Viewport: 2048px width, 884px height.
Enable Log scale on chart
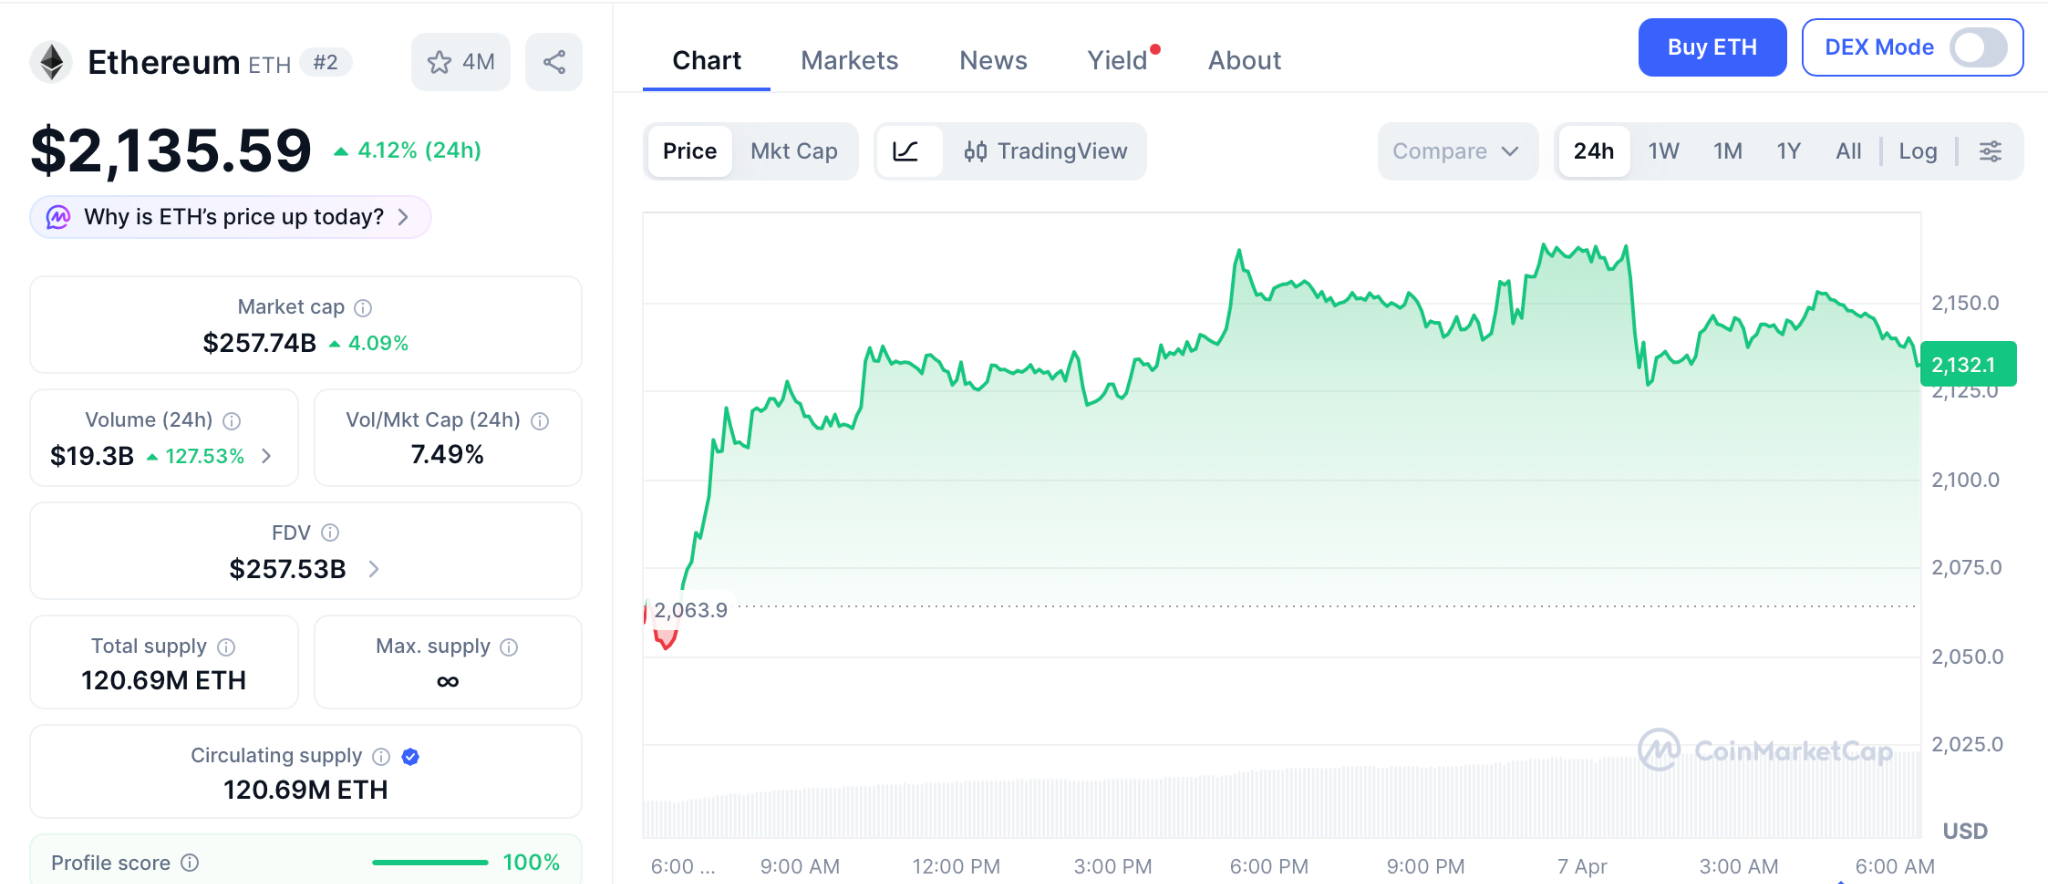1917,151
